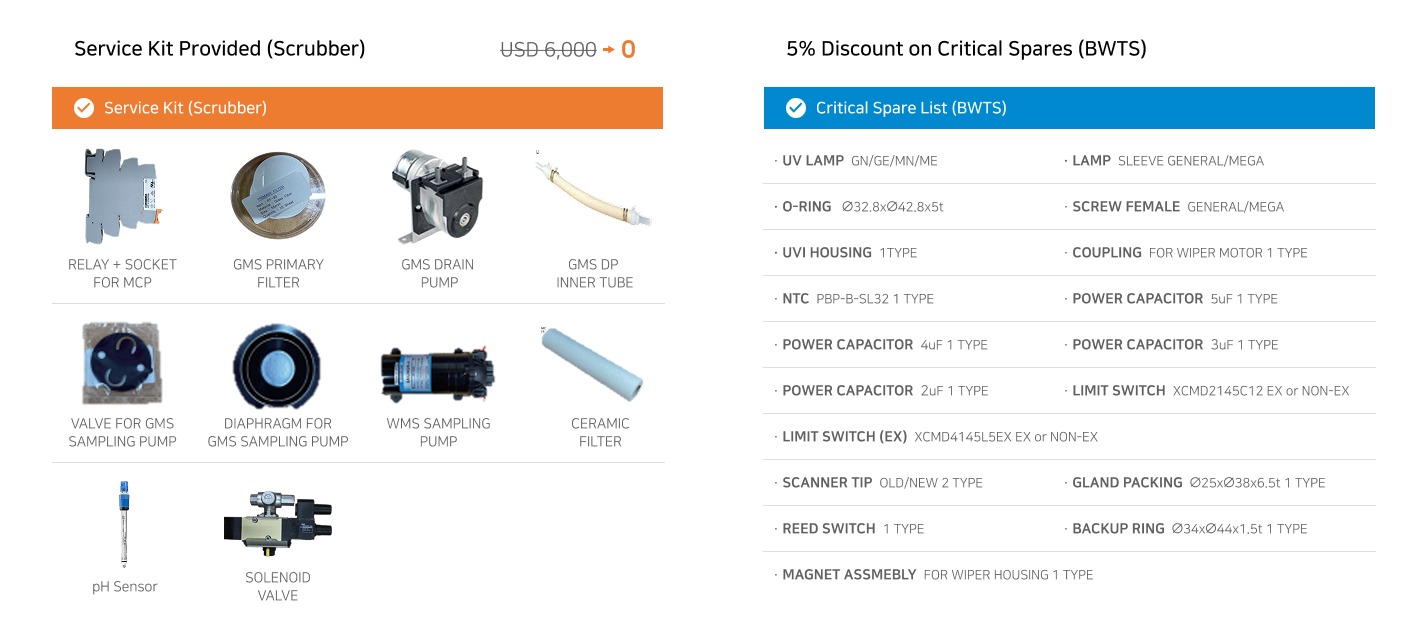Viewport: 1413px width, 639px height.
Task: Select the GMS Primary Filter picture
Action: click(278, 196)
